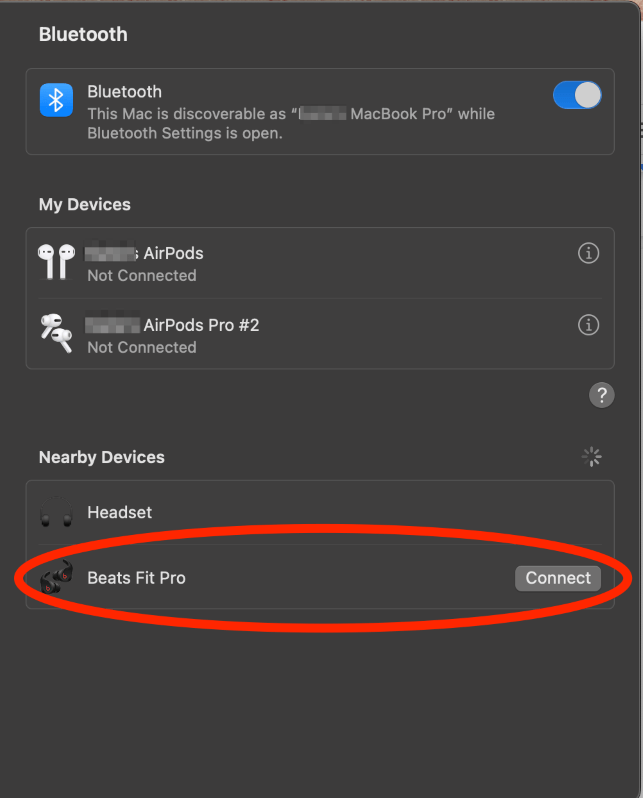Image resolution: width=643 pixels, height=798 pixels.
Task: Click the AirPods Pro #2 earbuds icon
Action: pyautogui.click(x=57, y=333)
